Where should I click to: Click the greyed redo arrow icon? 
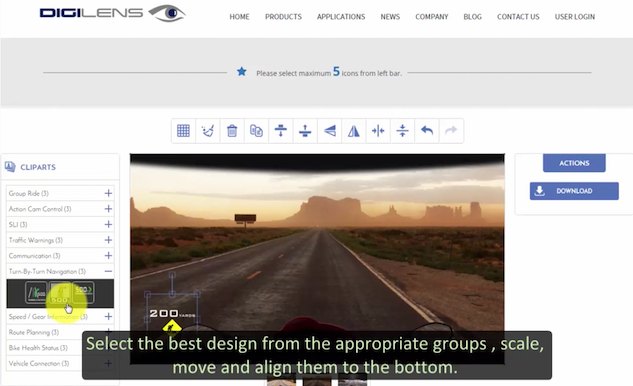pyautogui.click(x=451, y=130)
